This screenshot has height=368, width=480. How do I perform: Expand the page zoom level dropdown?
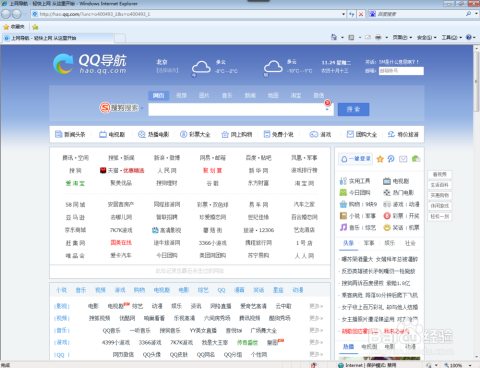[x=470, y=365]
